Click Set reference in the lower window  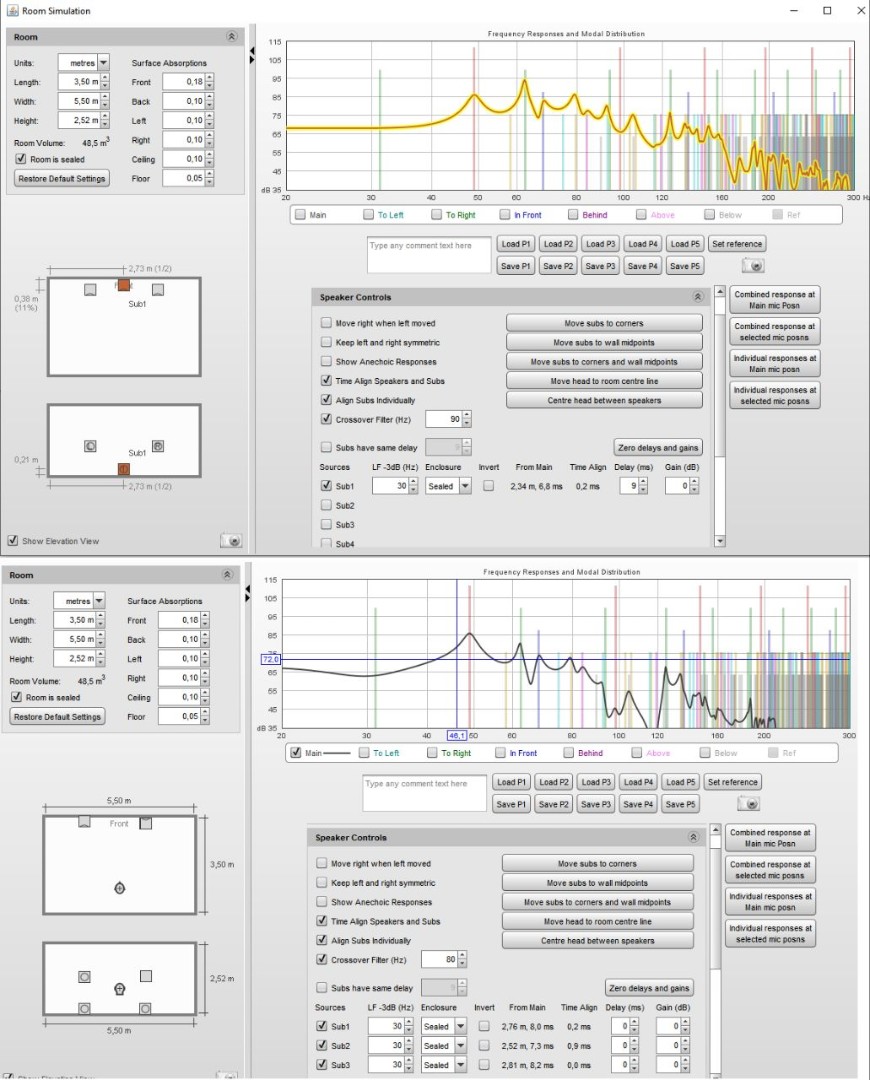pyautogui.click(x=732, y=782)
